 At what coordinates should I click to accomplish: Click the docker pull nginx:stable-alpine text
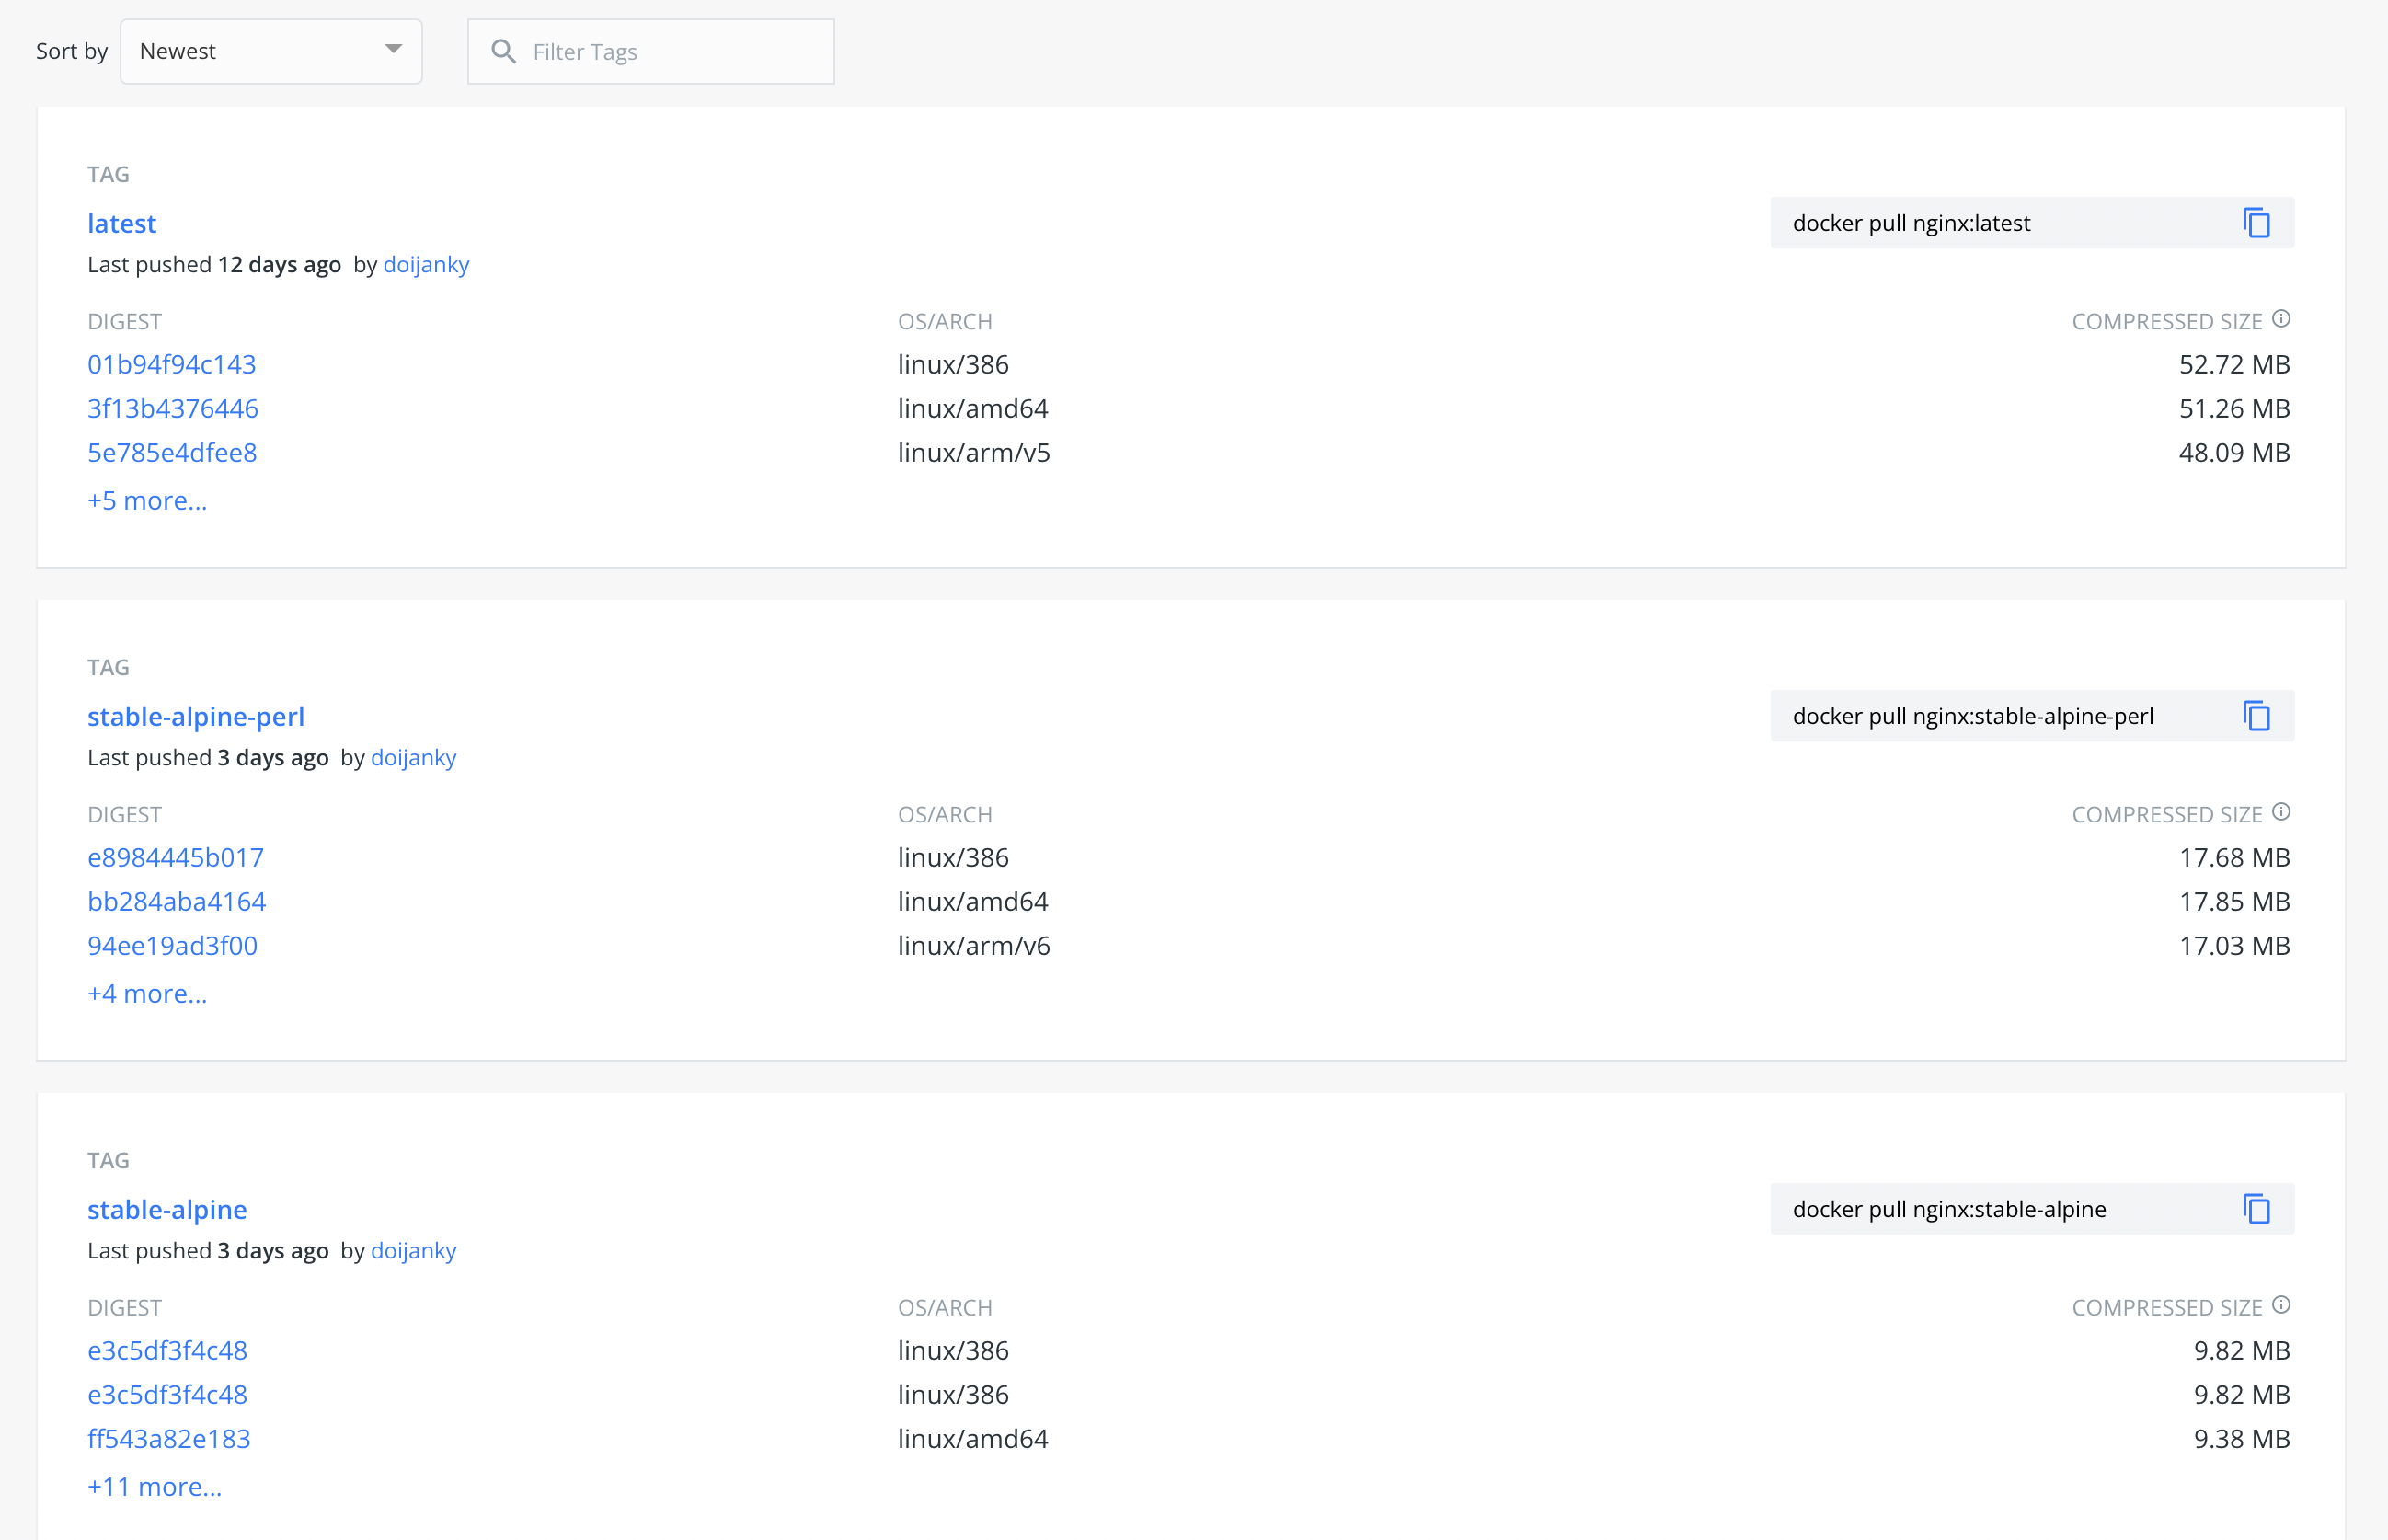pyautogui.click(x=1949, y=1208)
